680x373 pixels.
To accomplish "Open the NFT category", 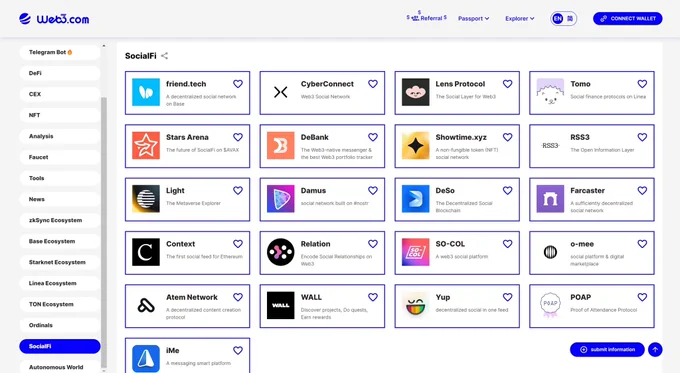I will pyautogui.click(x=60, y=115).
